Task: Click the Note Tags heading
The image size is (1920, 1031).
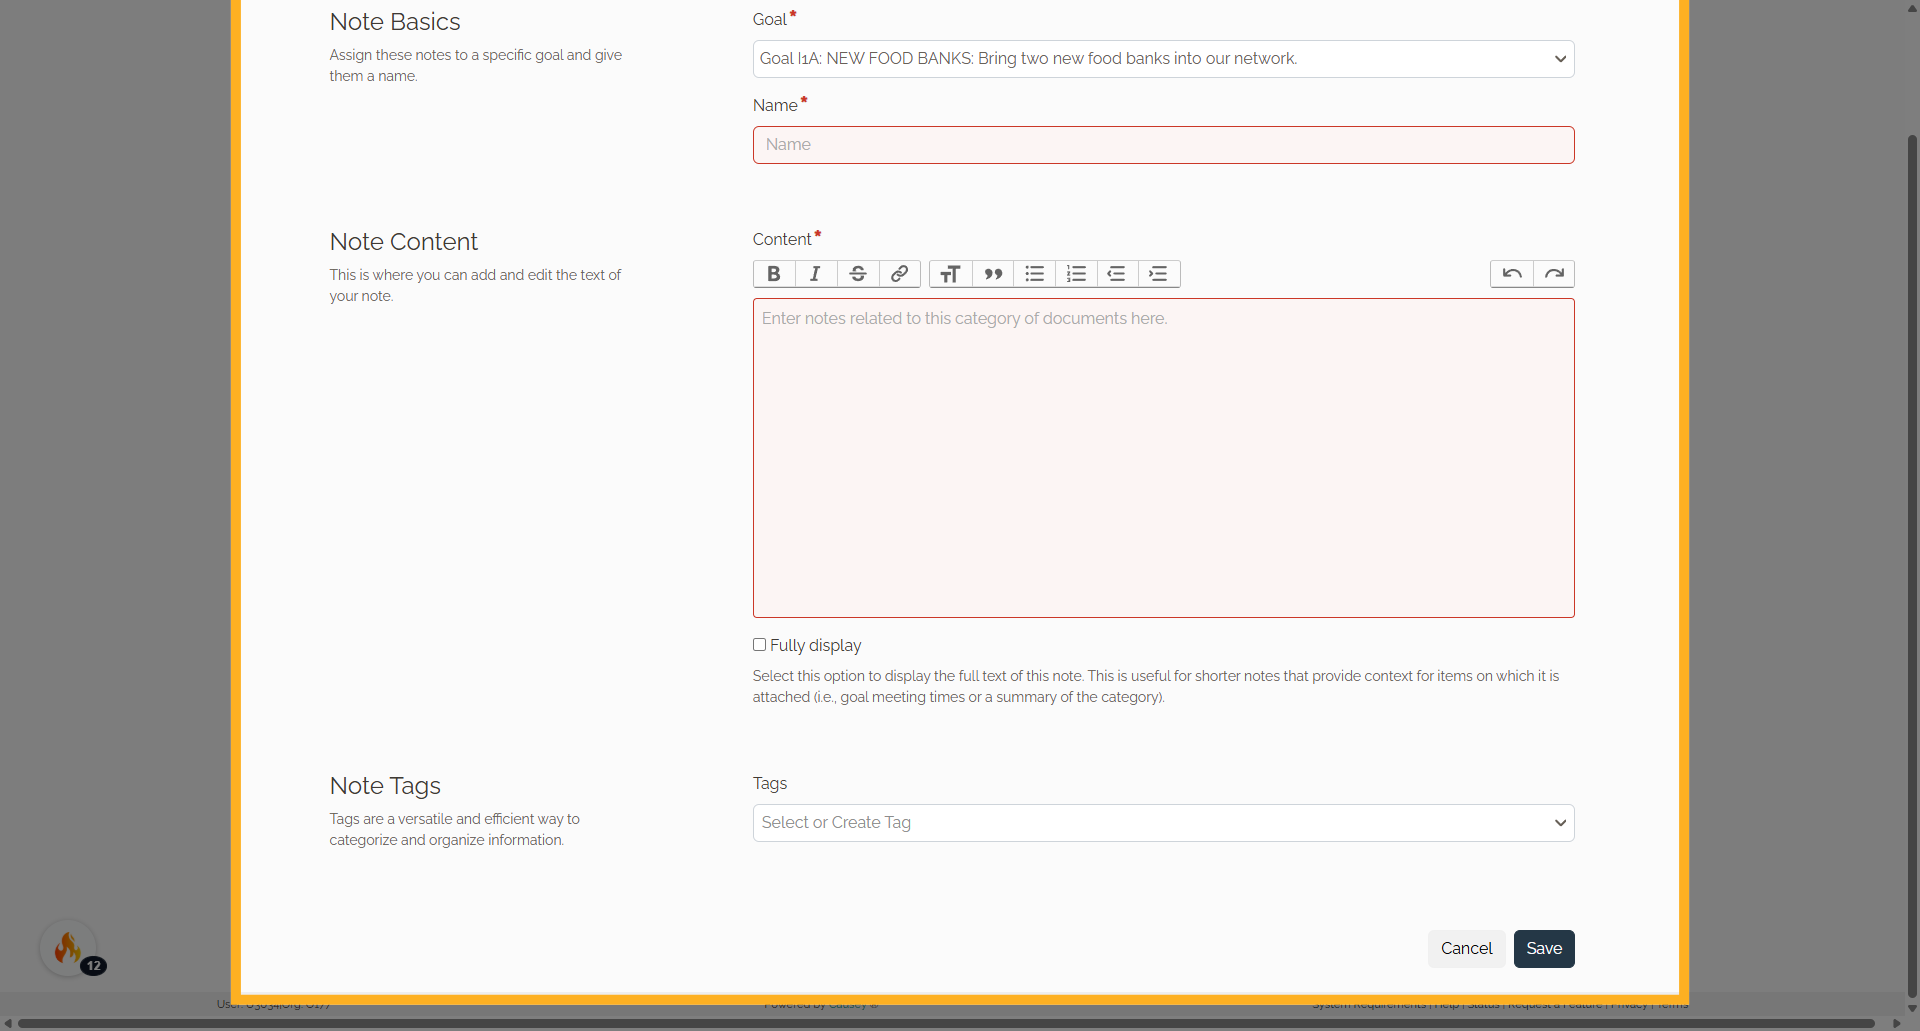Action: tap(385, 786)
